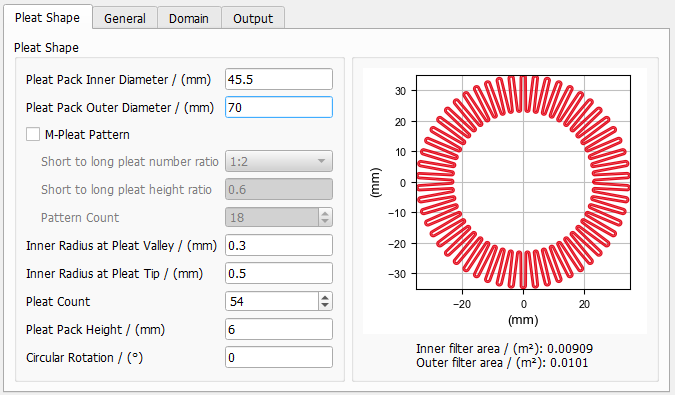Click the Inner filter area readout text
675x395 pixels.
click(504, 349)
